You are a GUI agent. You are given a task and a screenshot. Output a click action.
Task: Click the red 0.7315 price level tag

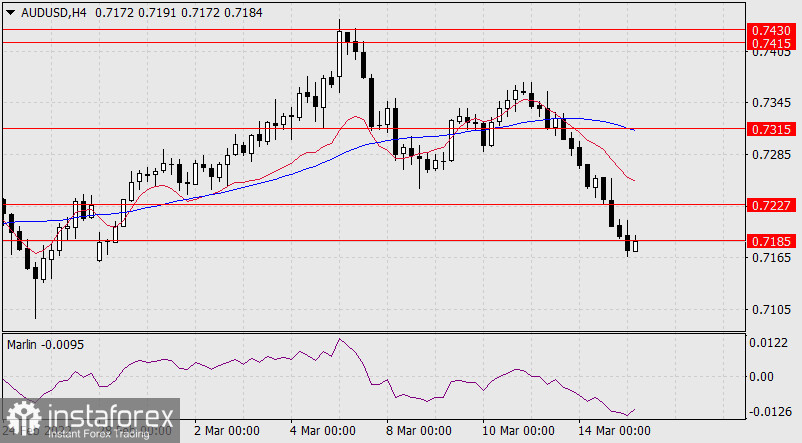772,129
